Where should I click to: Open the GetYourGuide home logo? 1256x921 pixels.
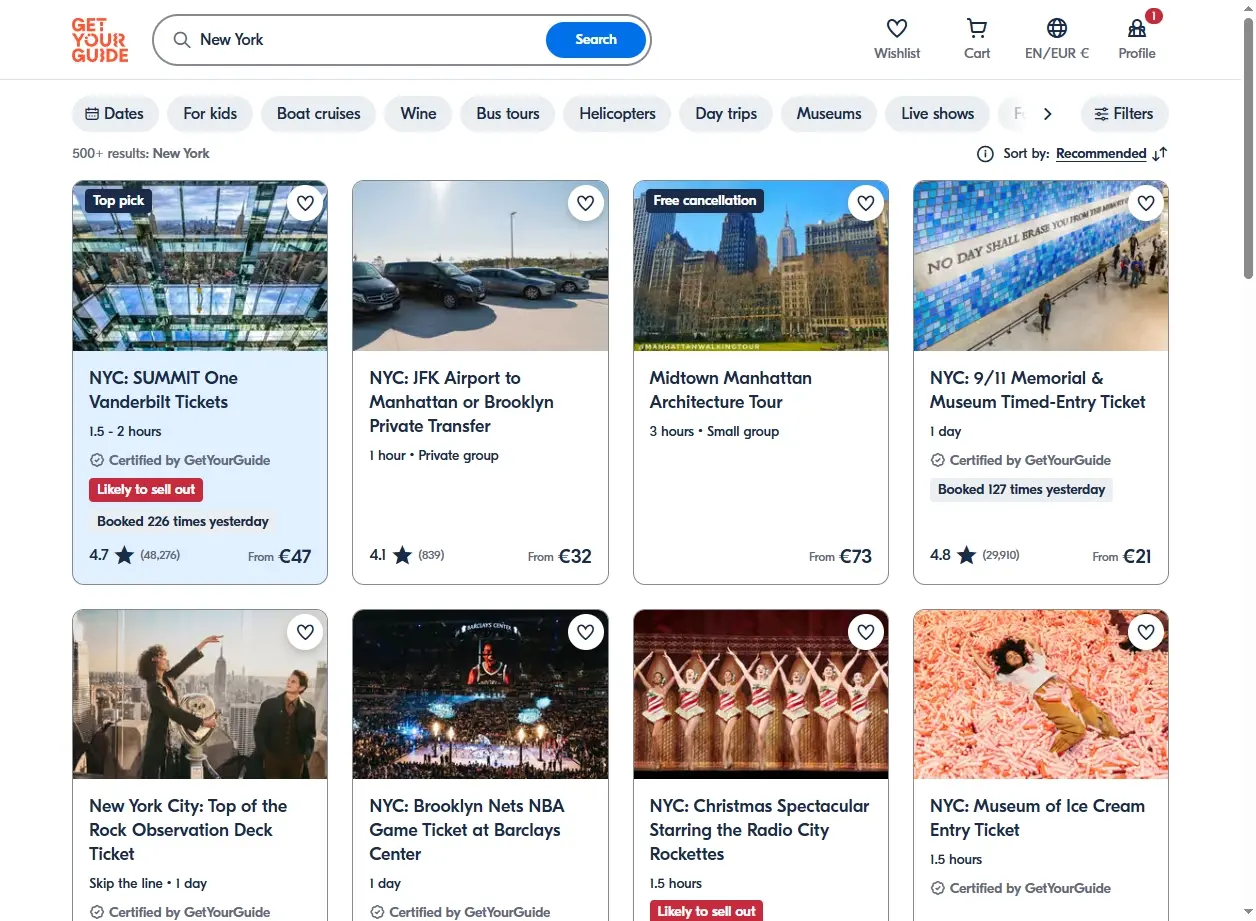pyautogui.click(x=100, y=40)
